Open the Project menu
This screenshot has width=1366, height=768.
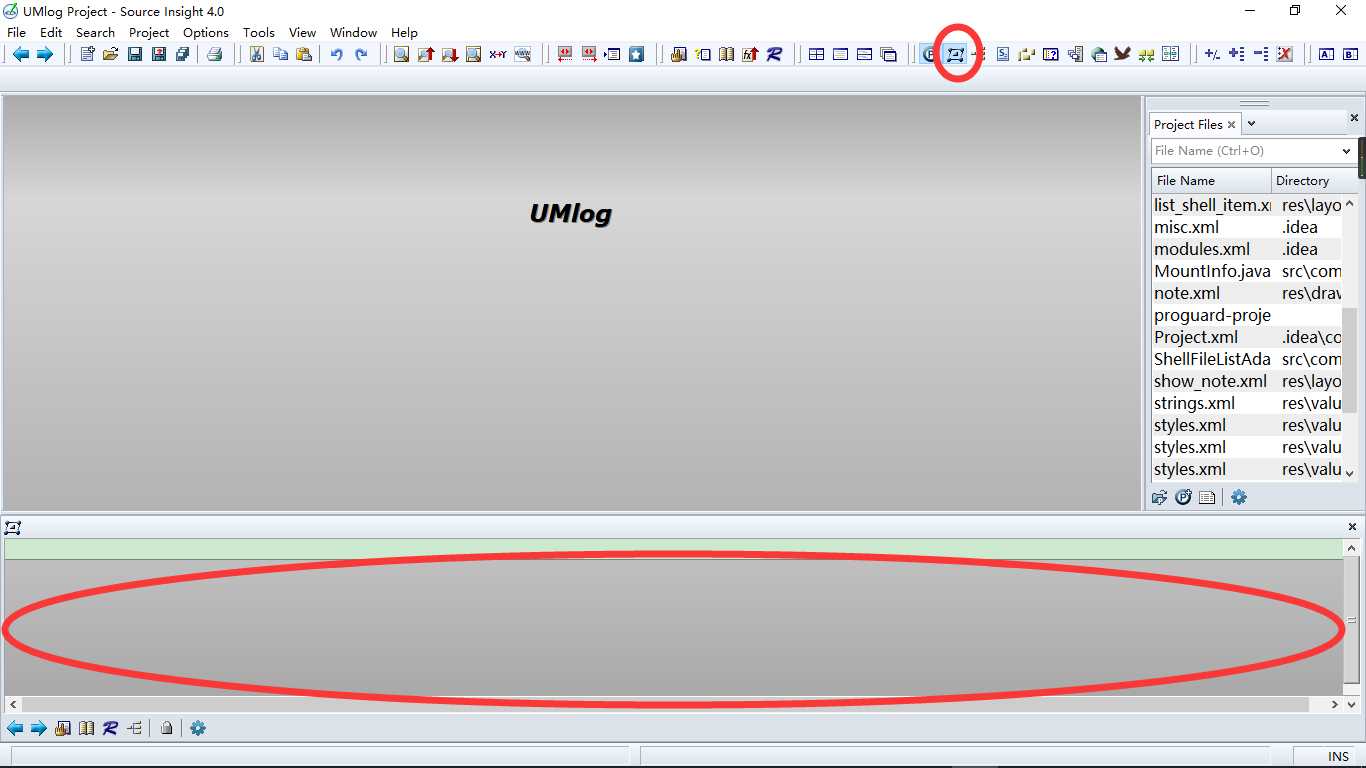point(149,32)
